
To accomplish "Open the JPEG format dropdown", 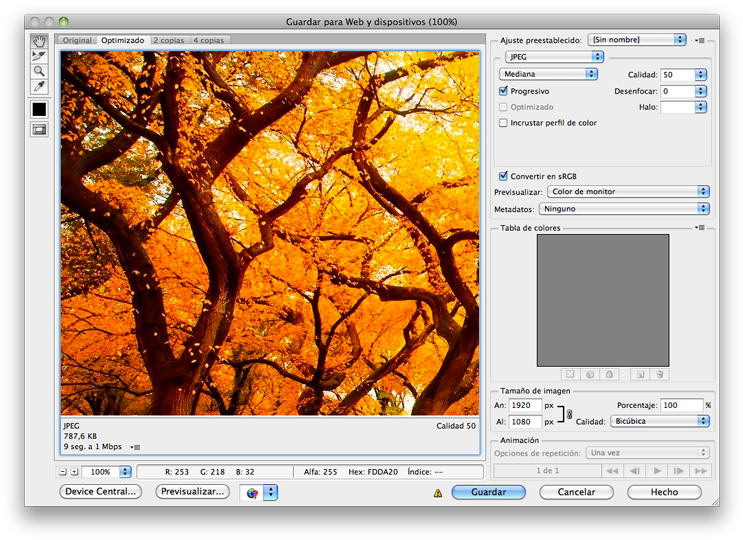I will tap(552, 57).
